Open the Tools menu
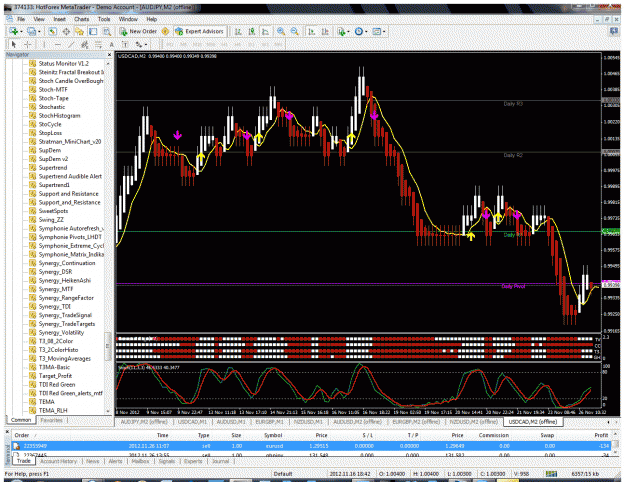Viewport: 625px width, 482px height. pos(104,19)
